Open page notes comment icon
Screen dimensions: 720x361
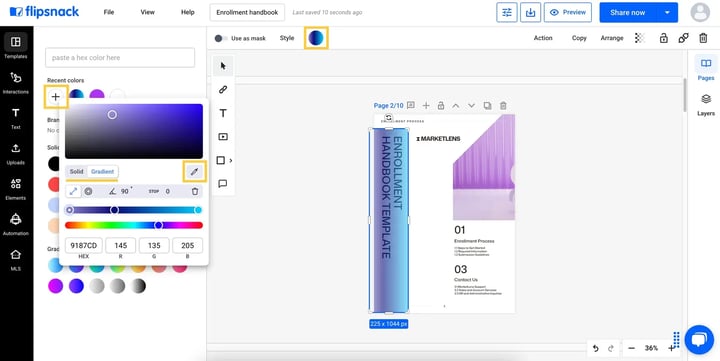pyautogui.click(x=411, y=106)
